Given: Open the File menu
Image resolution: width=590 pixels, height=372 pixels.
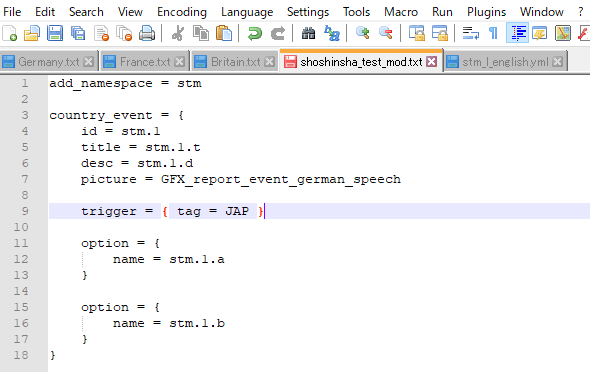Looking at the screenshot, I should pyautogui.click(x=12, y=12).
